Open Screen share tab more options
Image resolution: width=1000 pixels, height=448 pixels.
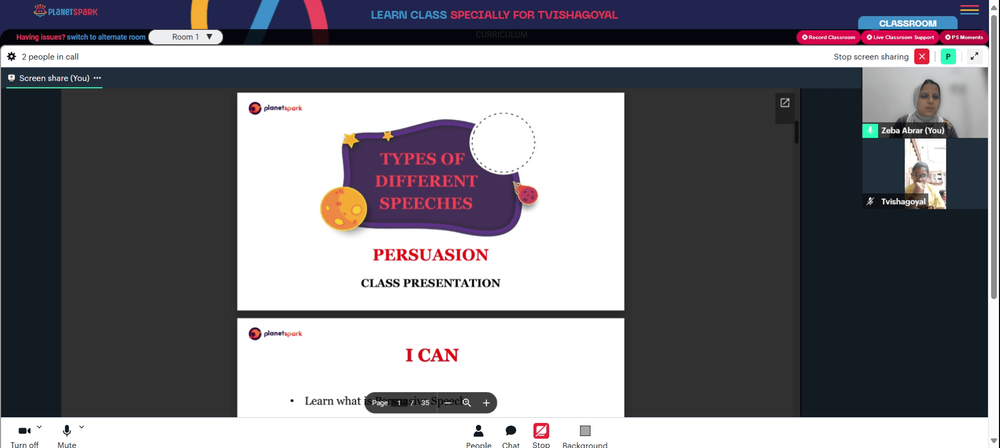pos(97,78)
